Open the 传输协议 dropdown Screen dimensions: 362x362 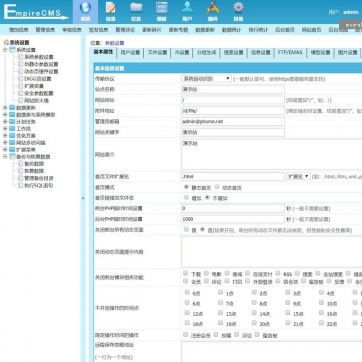pos(206,79)
